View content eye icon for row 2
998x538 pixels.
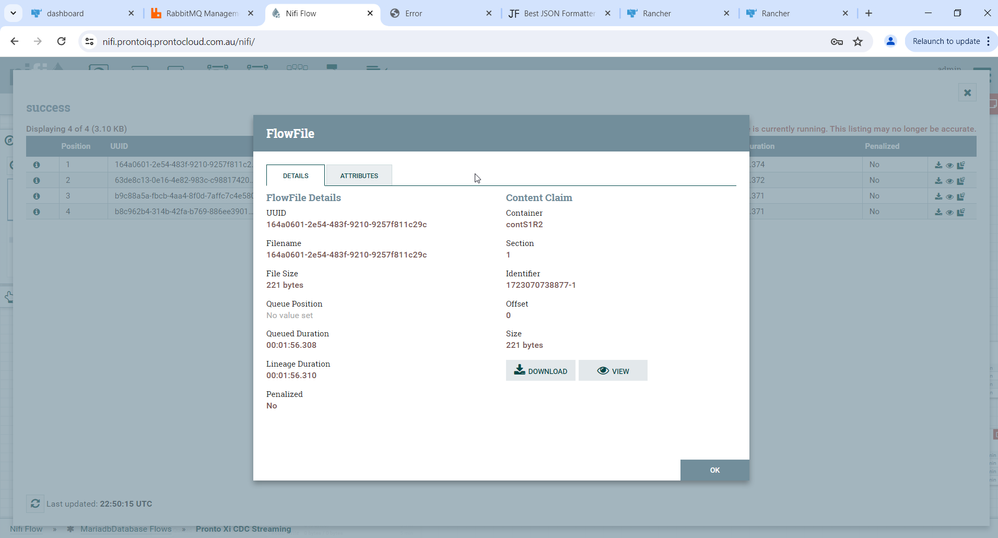[950, 181]
